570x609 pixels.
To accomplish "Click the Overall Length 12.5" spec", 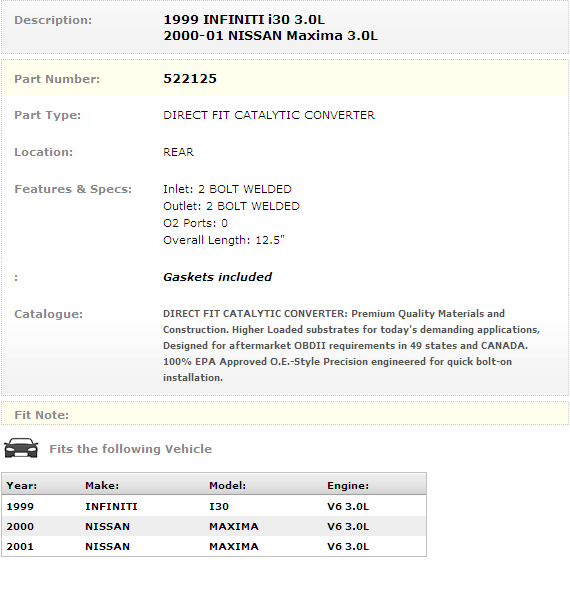I will tap(224, 240).
